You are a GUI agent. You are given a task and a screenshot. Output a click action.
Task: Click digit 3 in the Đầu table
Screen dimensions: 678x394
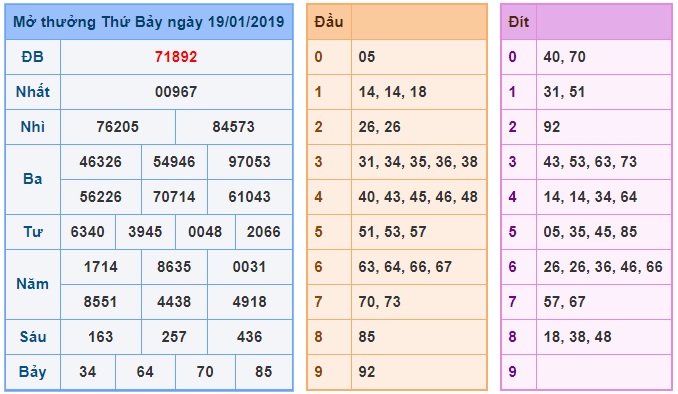(319, 162)
